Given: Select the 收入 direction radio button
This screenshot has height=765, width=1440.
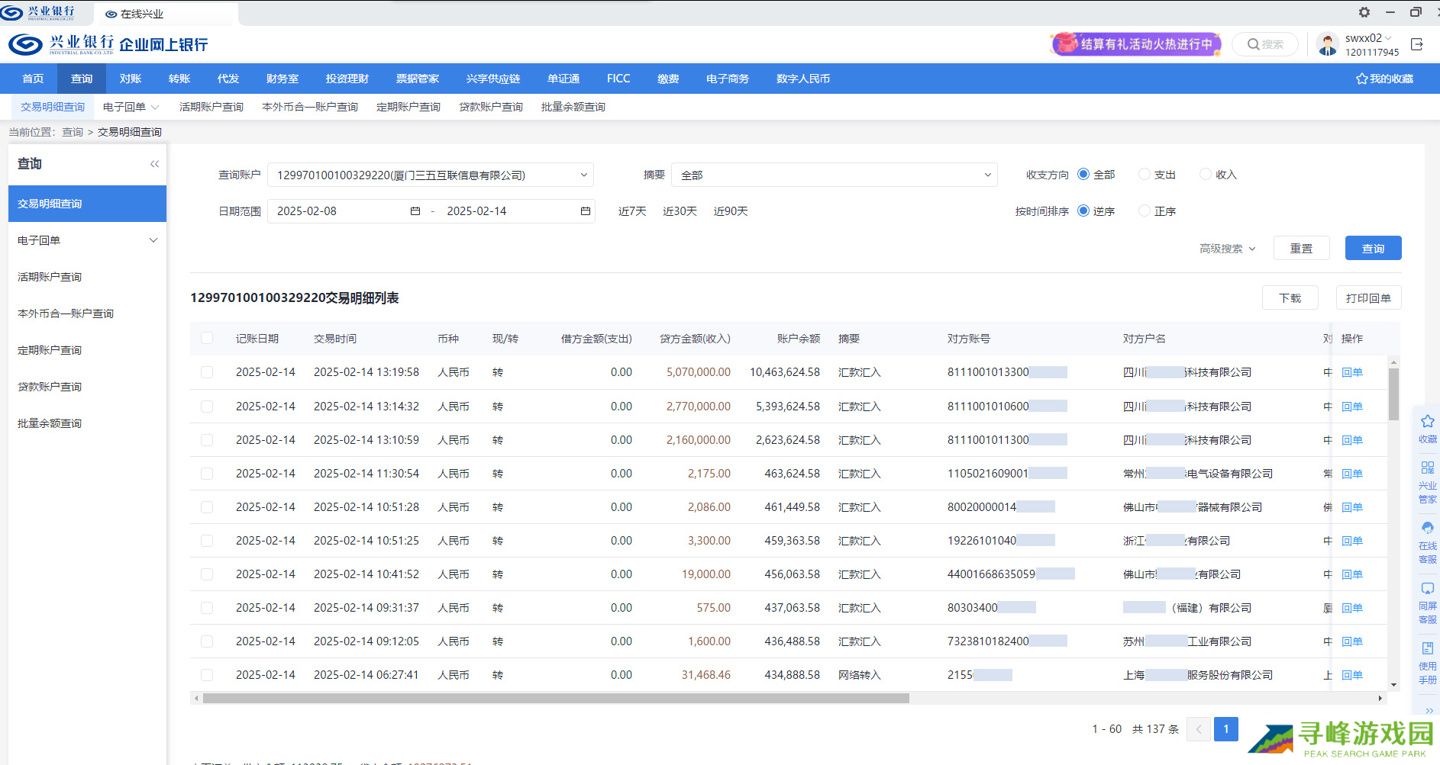Looking at the screenshot, I should pos(1205,174).
